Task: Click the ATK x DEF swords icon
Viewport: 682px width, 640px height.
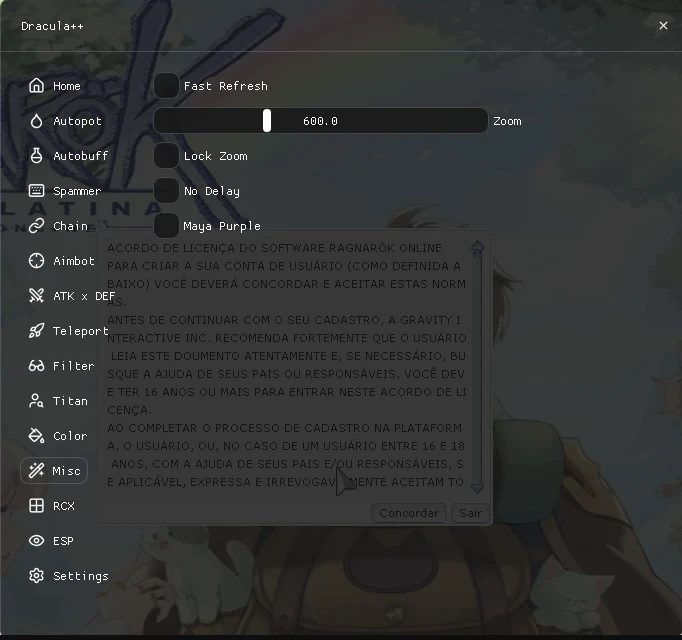Action: (x=37, y=296)
